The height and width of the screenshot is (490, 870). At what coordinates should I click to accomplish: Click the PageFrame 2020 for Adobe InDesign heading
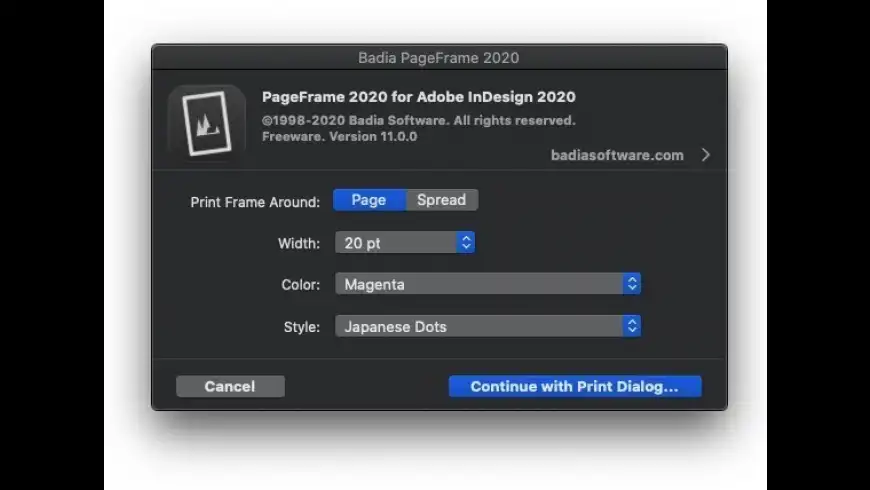coord(418,97)
